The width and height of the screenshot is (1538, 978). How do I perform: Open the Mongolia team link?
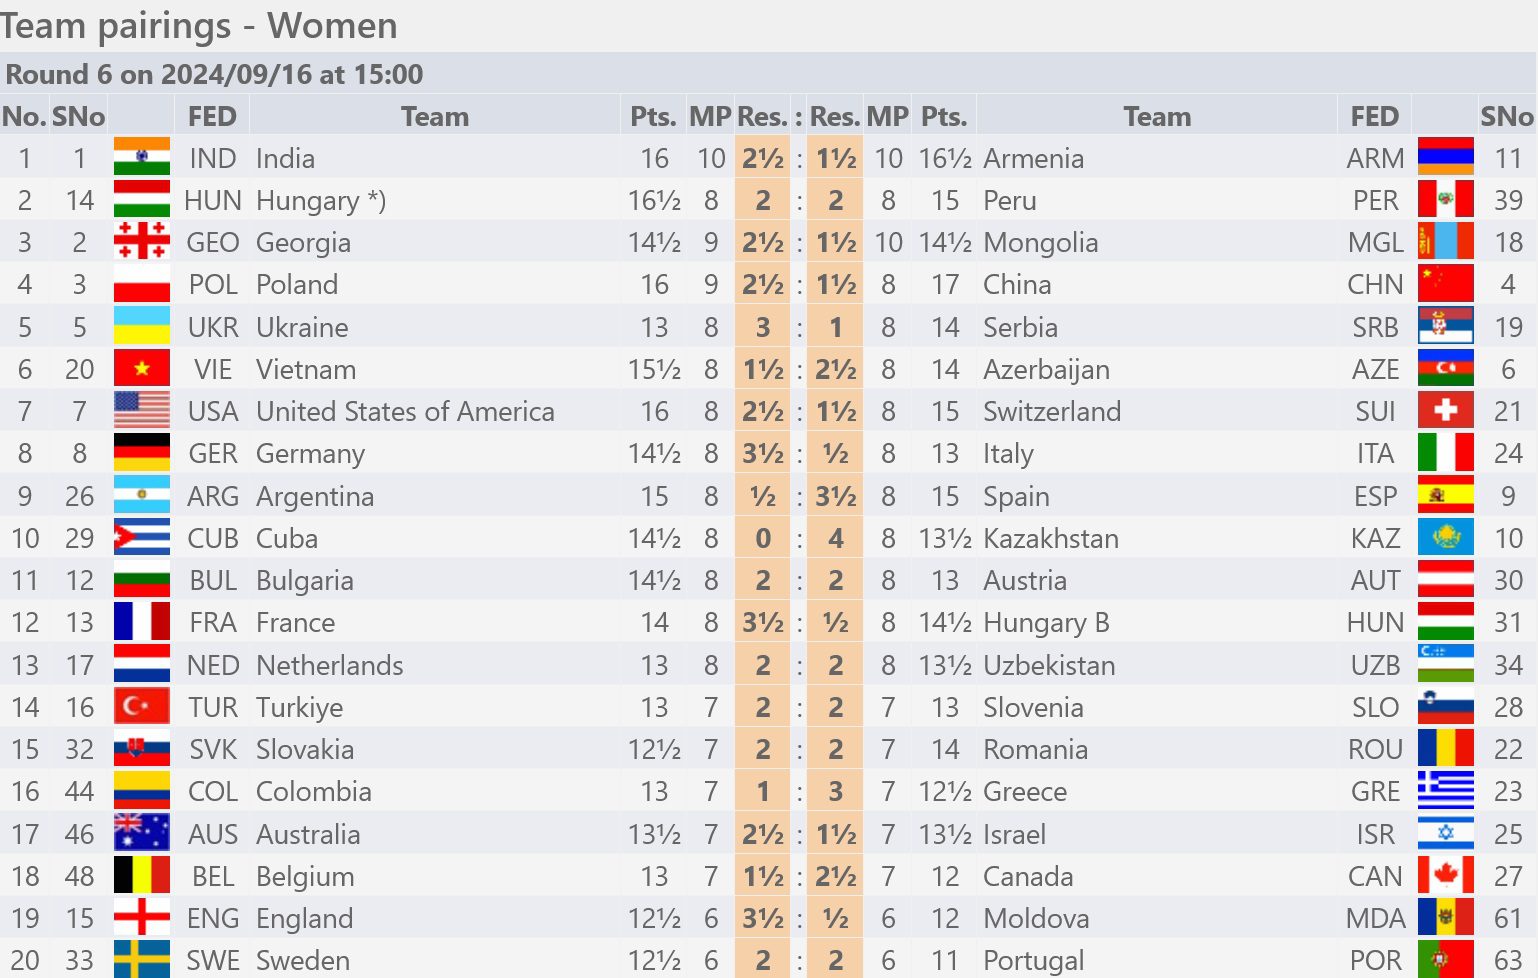click(1041, 242)
